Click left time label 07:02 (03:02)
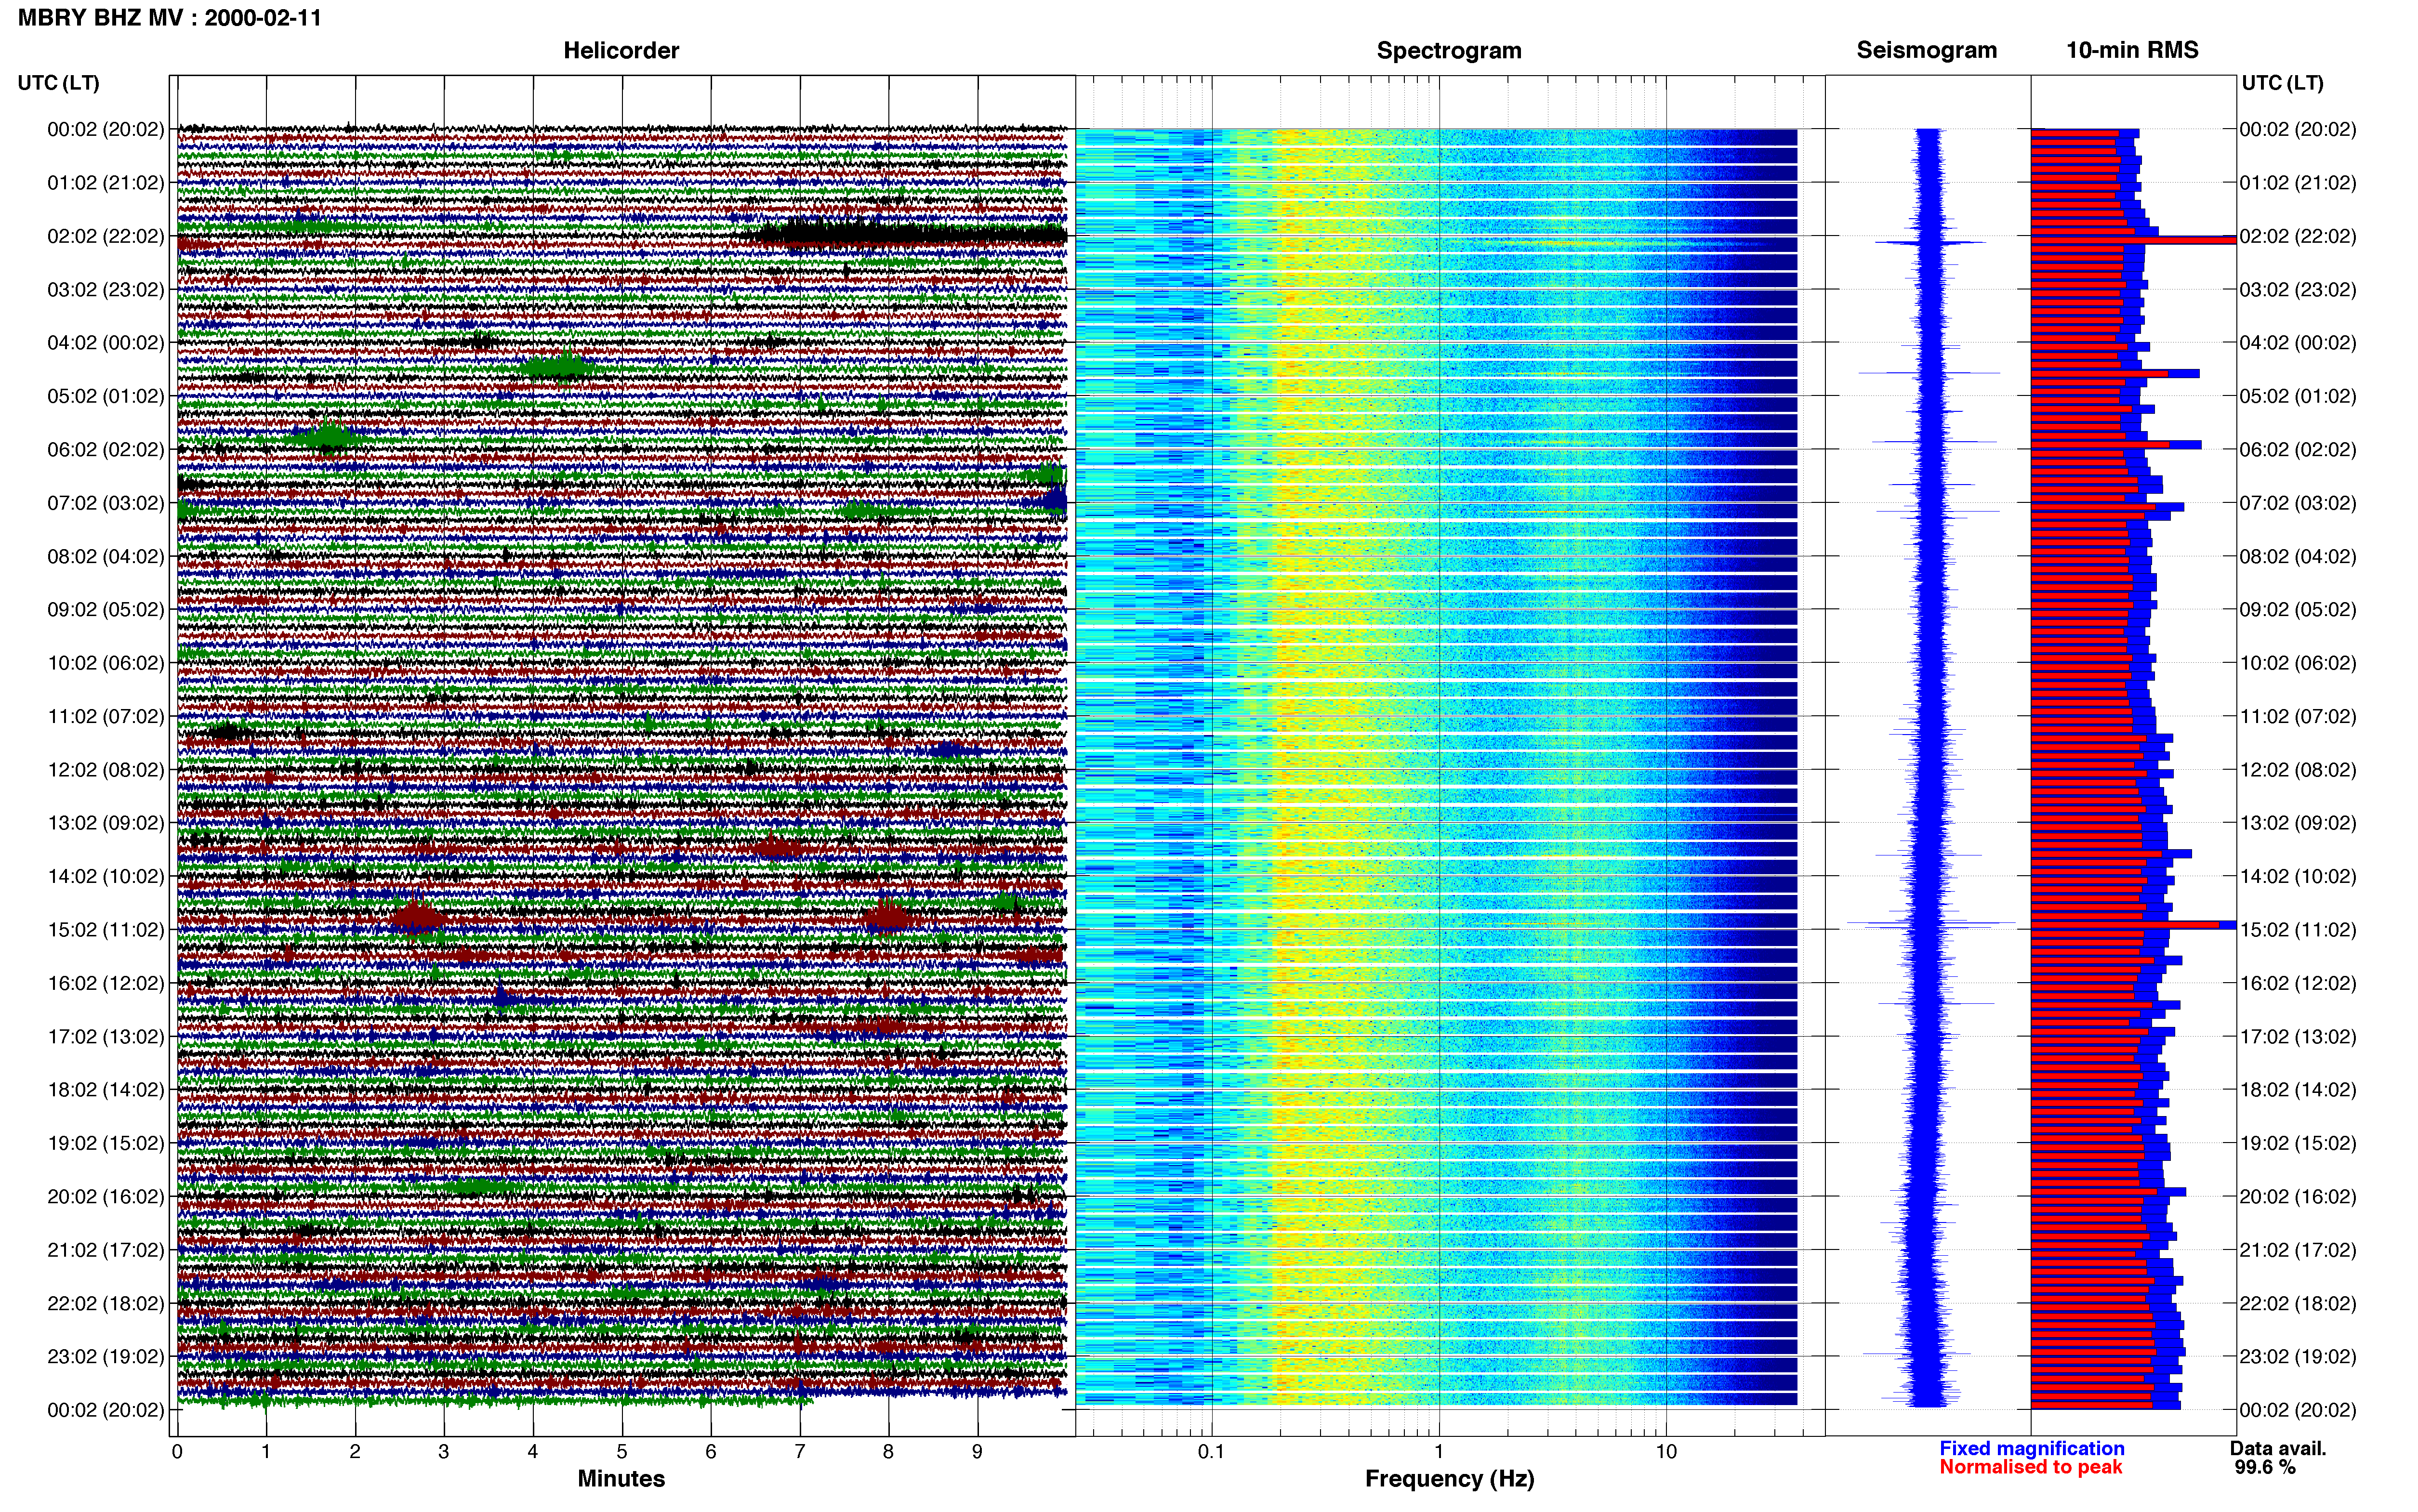 pos(105,503)
